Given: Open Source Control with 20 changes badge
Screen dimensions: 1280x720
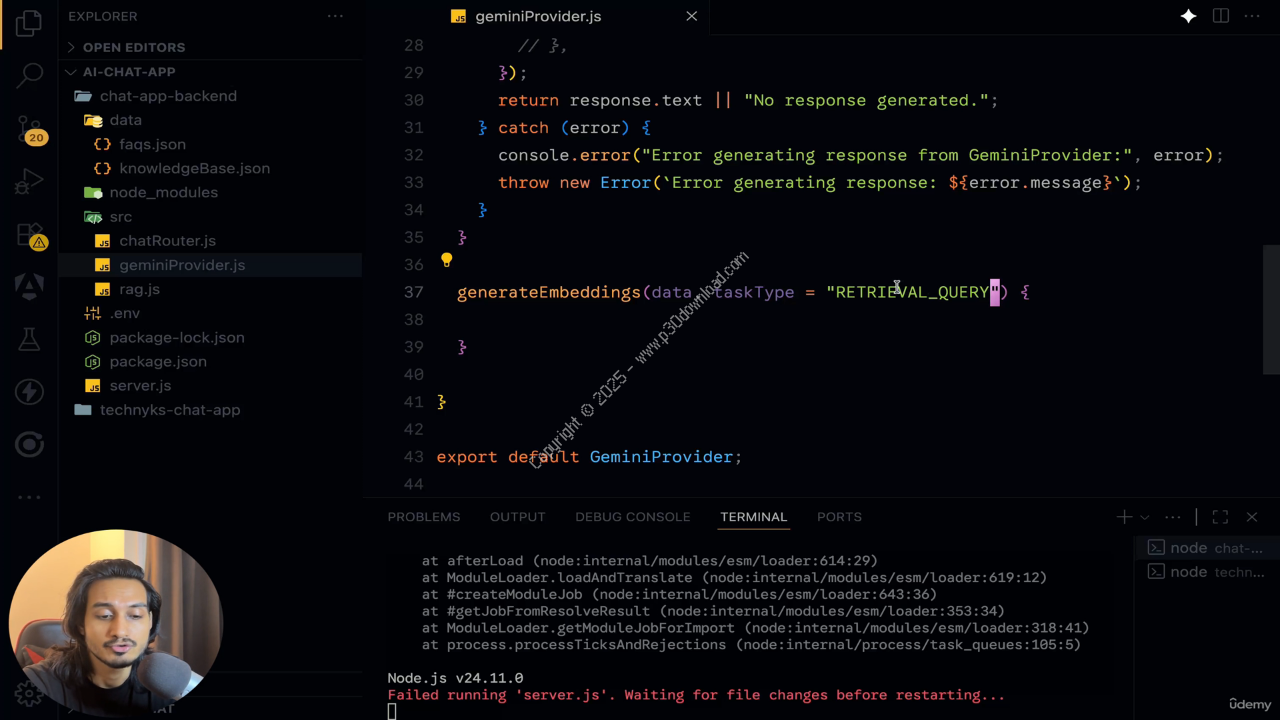Looking at the screenshot, I should (30, 130).
